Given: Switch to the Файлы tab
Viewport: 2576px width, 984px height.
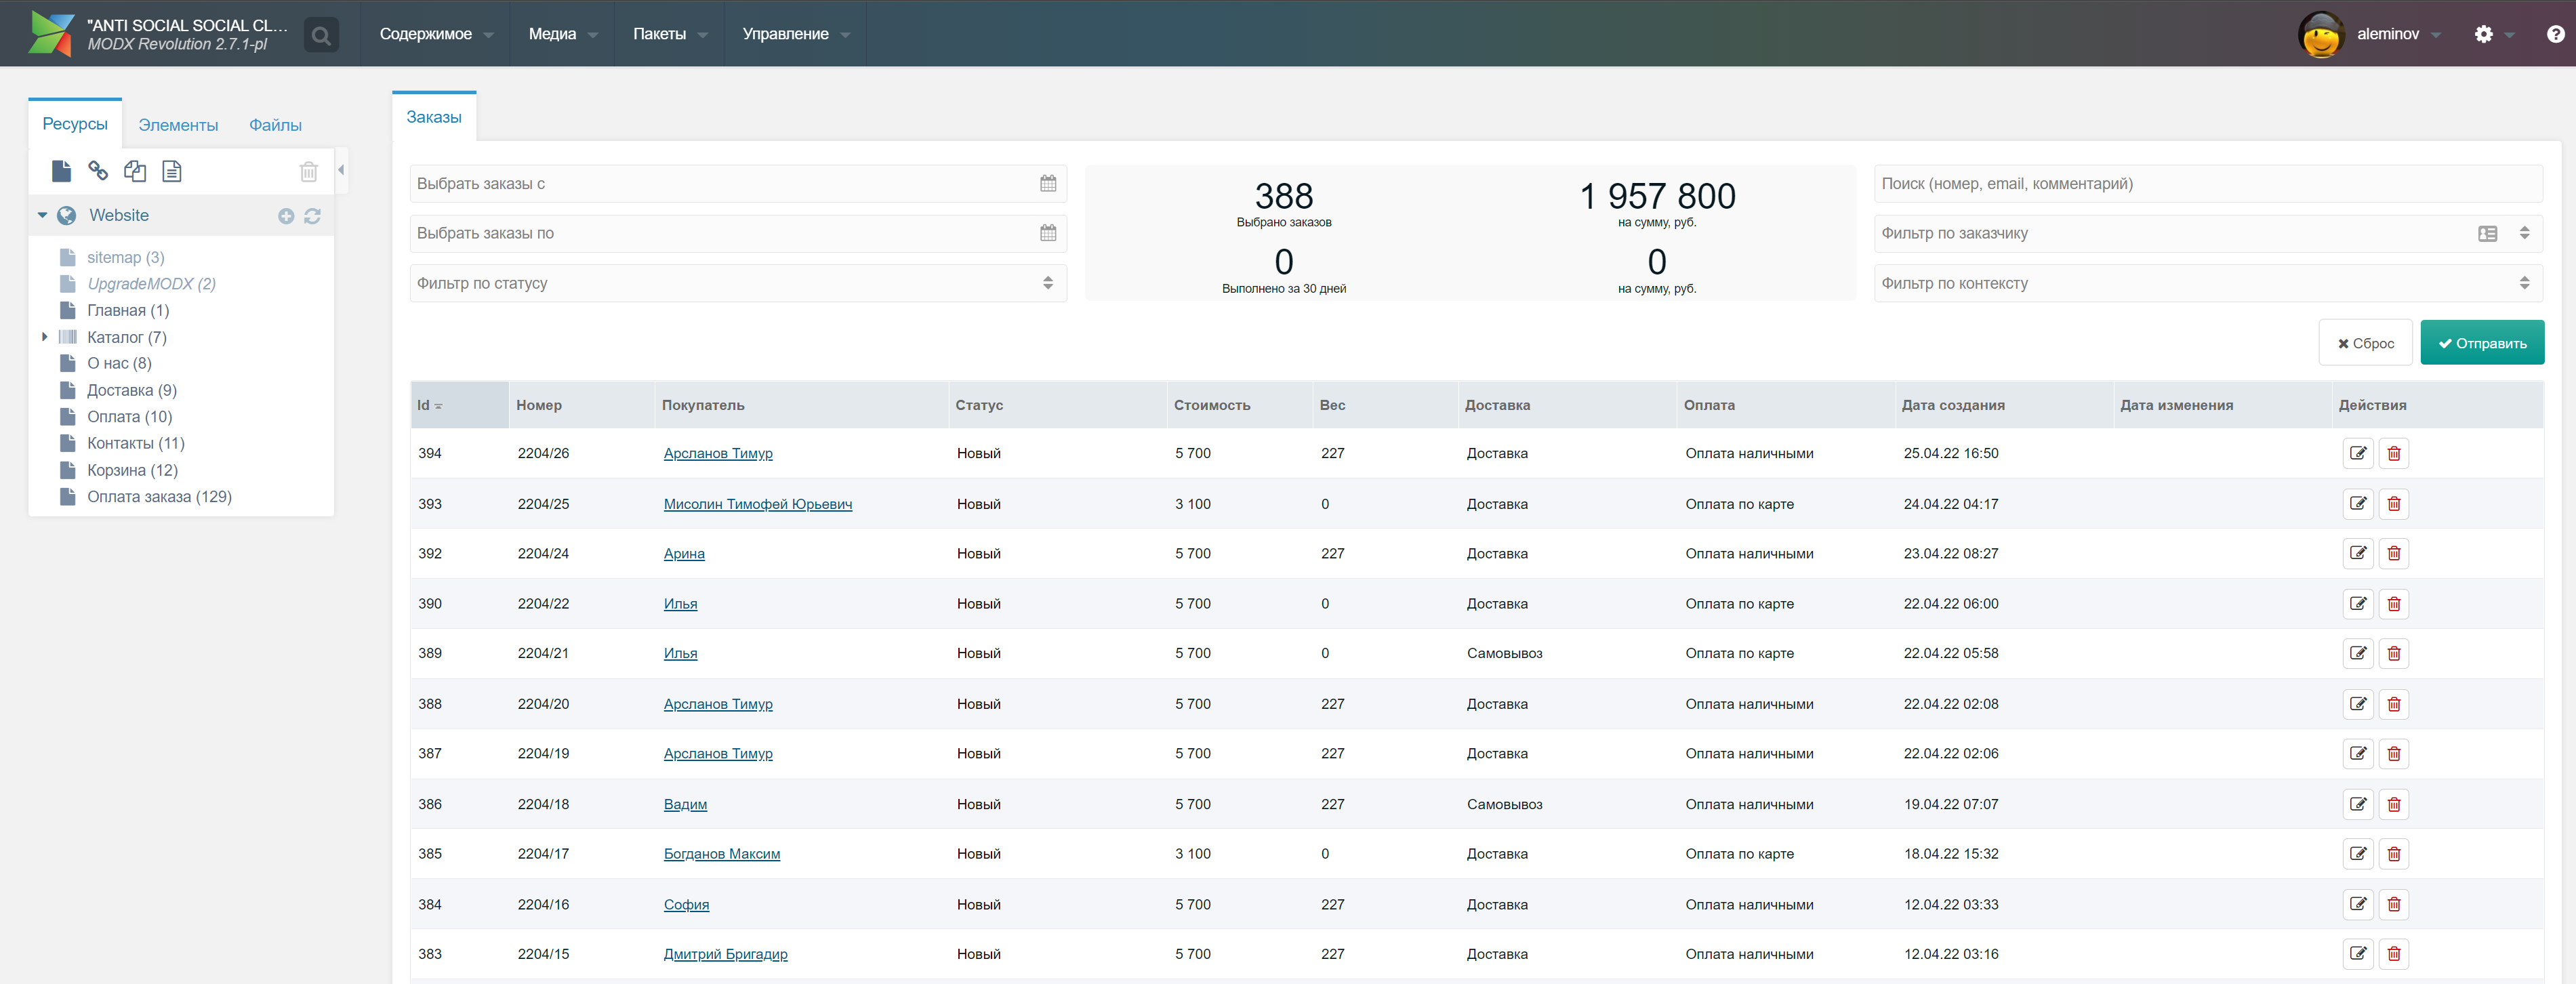Looking at the screenshot, I should [x=275, y=125].
